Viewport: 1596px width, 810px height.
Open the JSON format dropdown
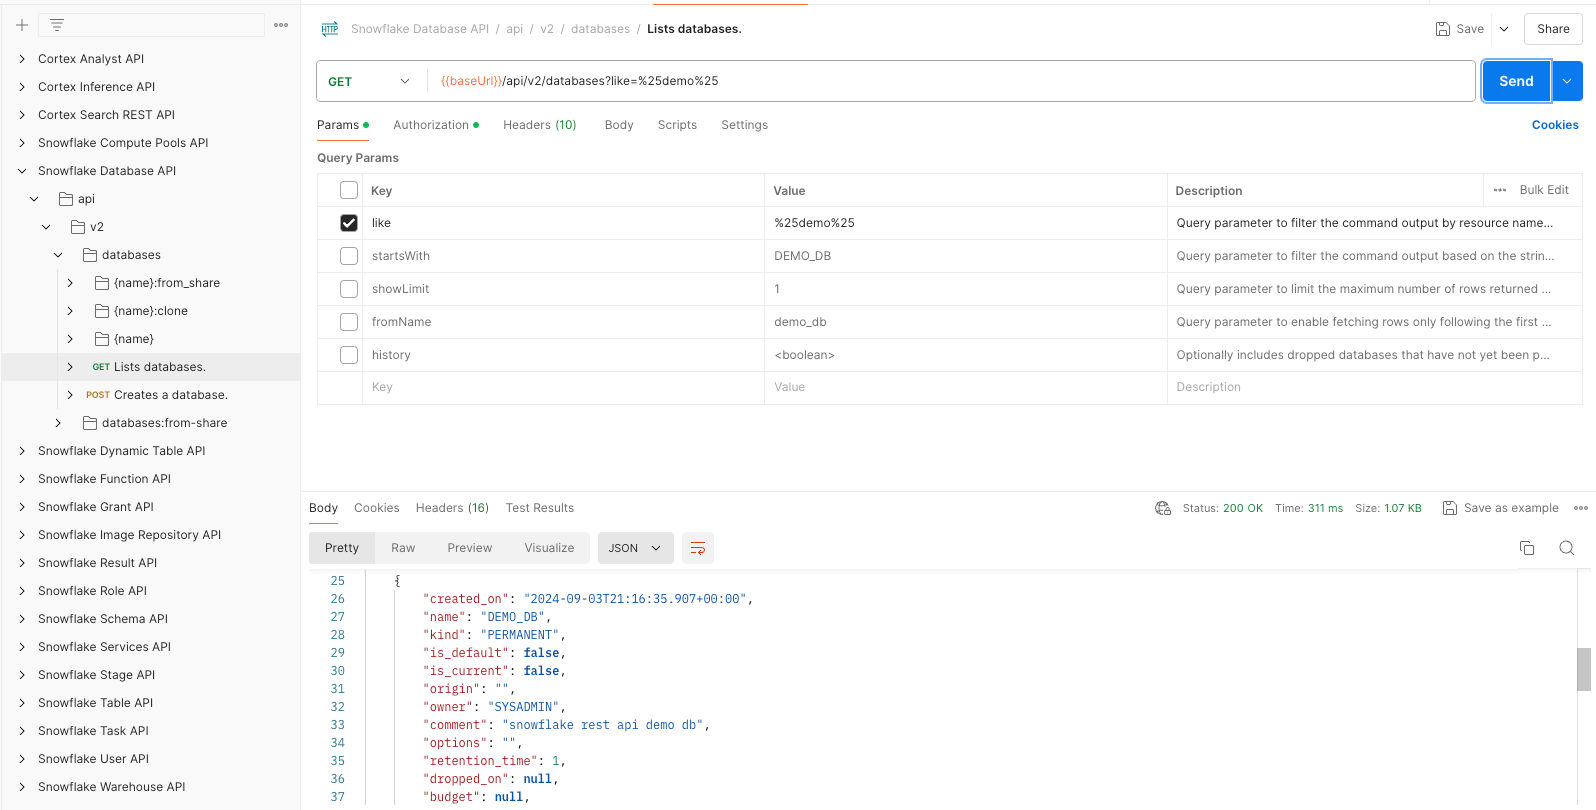click(x=635, y=548)
